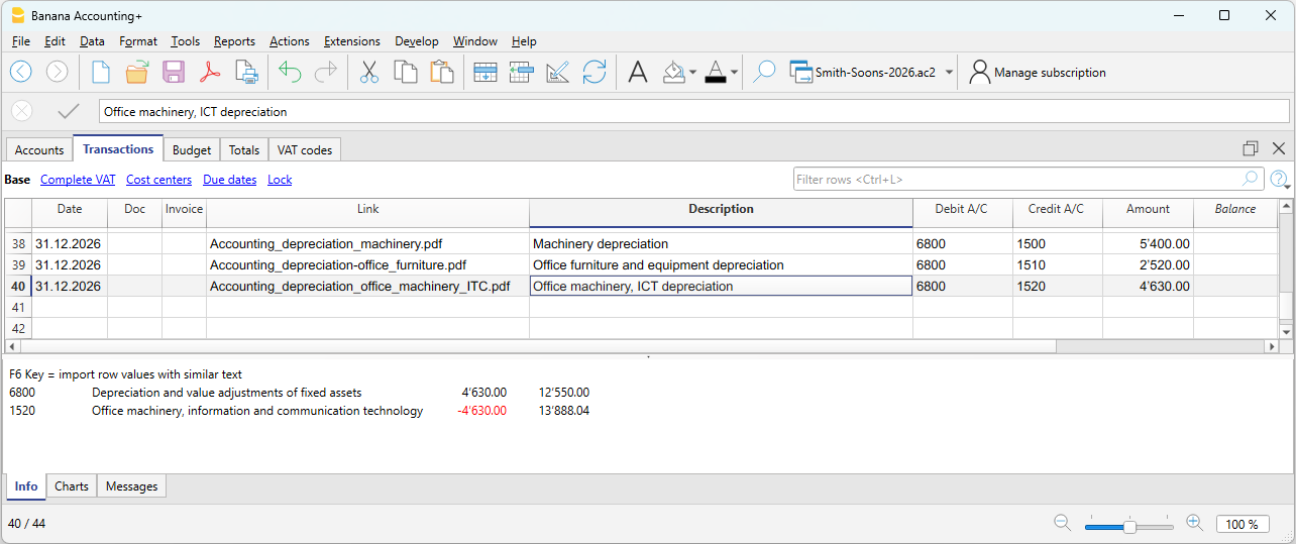Open the Reports menu
This screenshot has height=544, width=1296.
click(234, 41)
